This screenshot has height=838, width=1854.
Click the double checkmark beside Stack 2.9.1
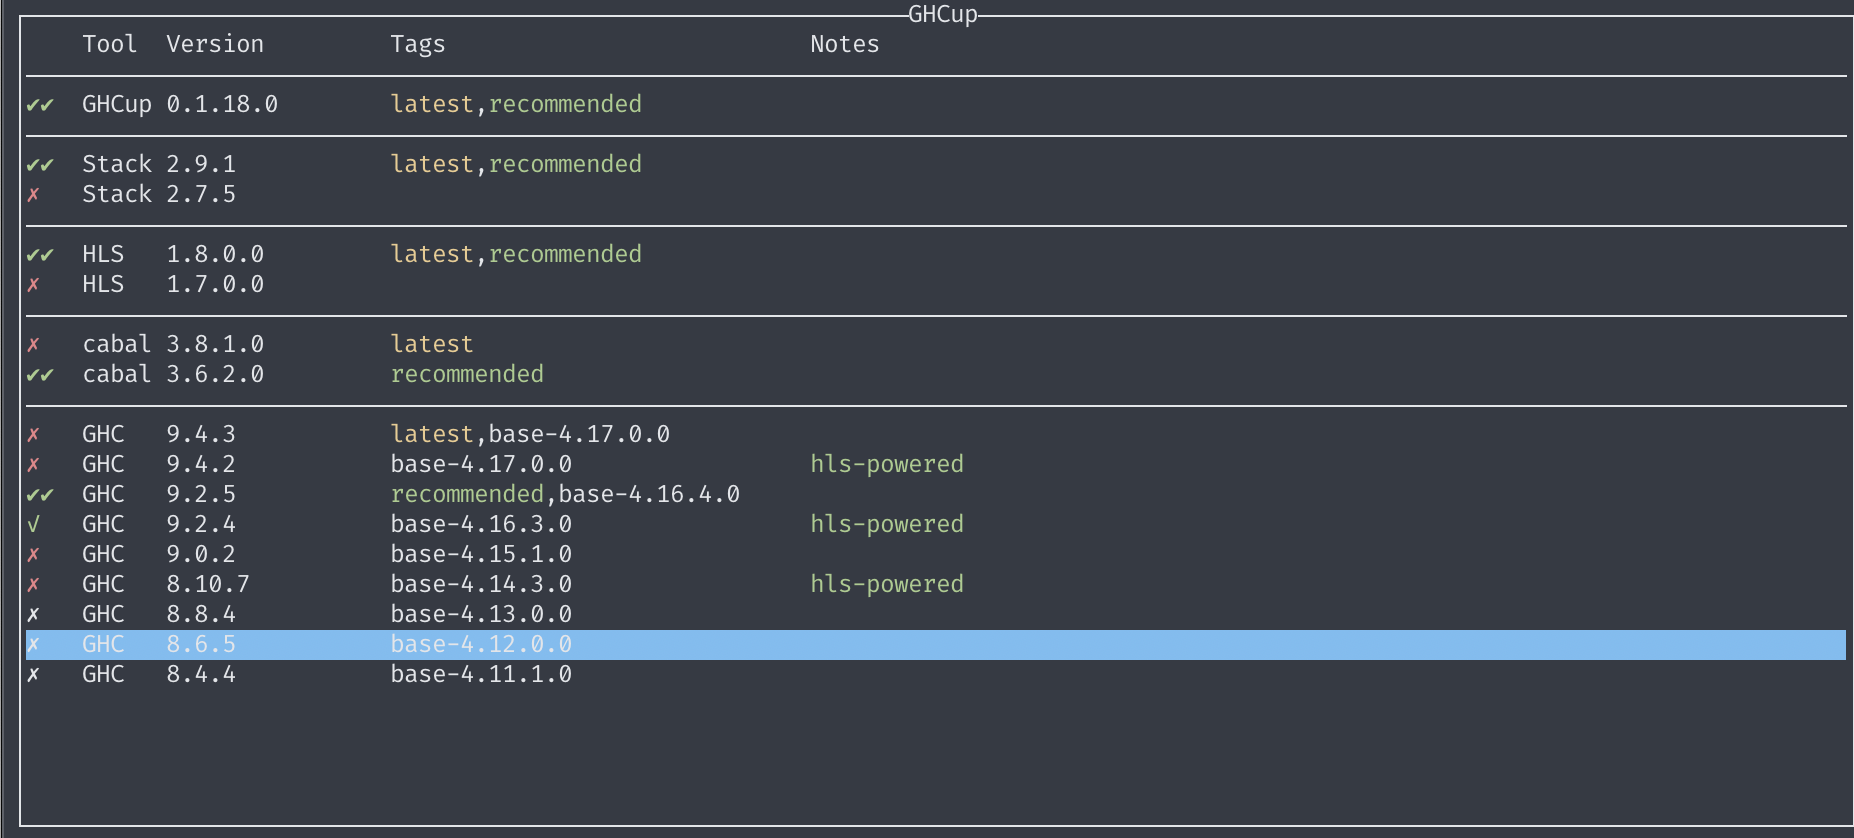click(40, 165)
